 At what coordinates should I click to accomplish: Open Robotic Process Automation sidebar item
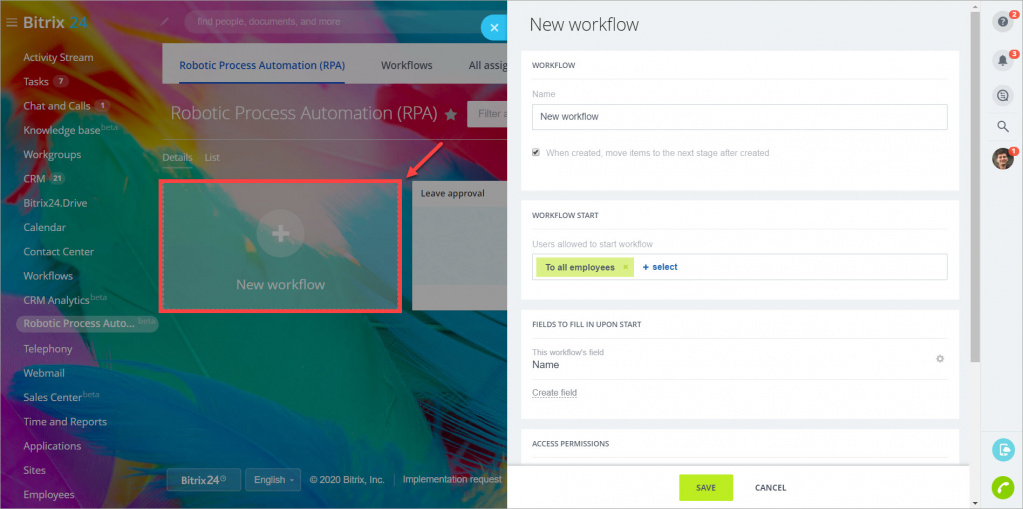(87, 324)
